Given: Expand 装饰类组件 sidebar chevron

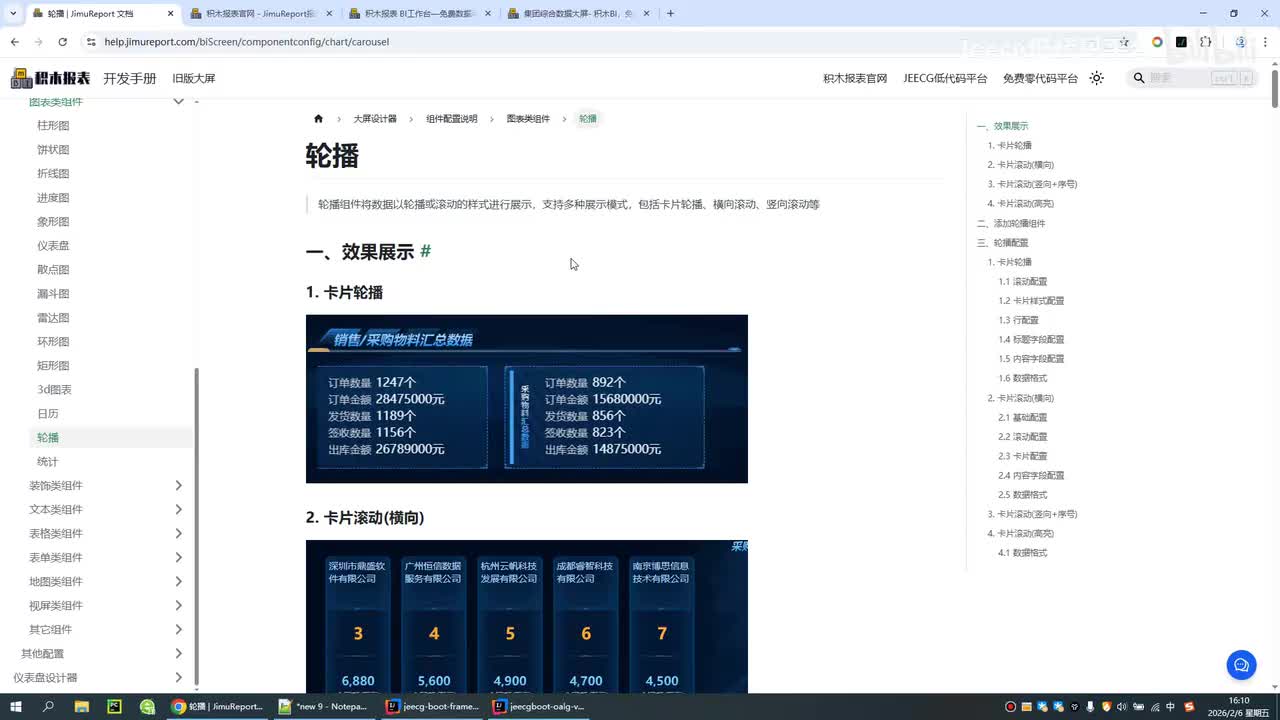Looking at the screenshot, I should (179, 485).
